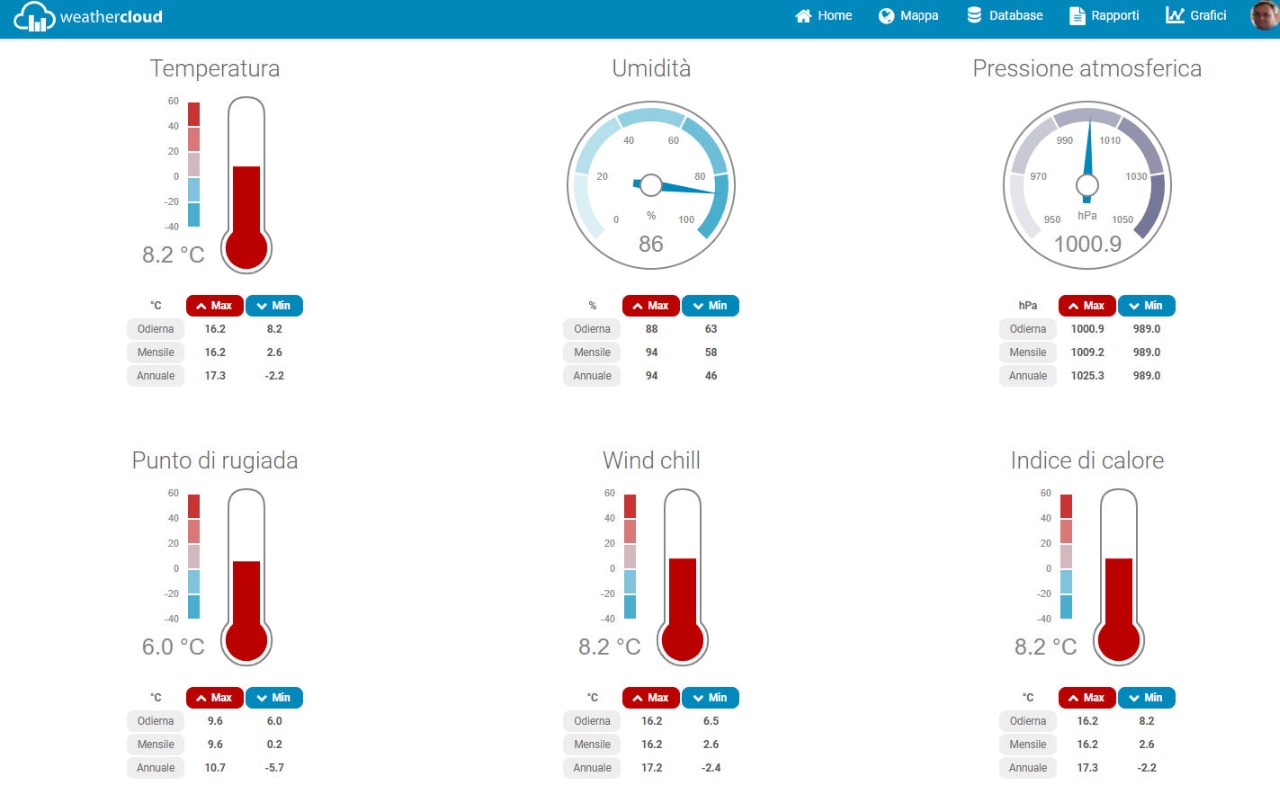Screen dimensions: 1280x803
Task: Select Max under Pressione atmosferica
Action: coord(1087,306)
